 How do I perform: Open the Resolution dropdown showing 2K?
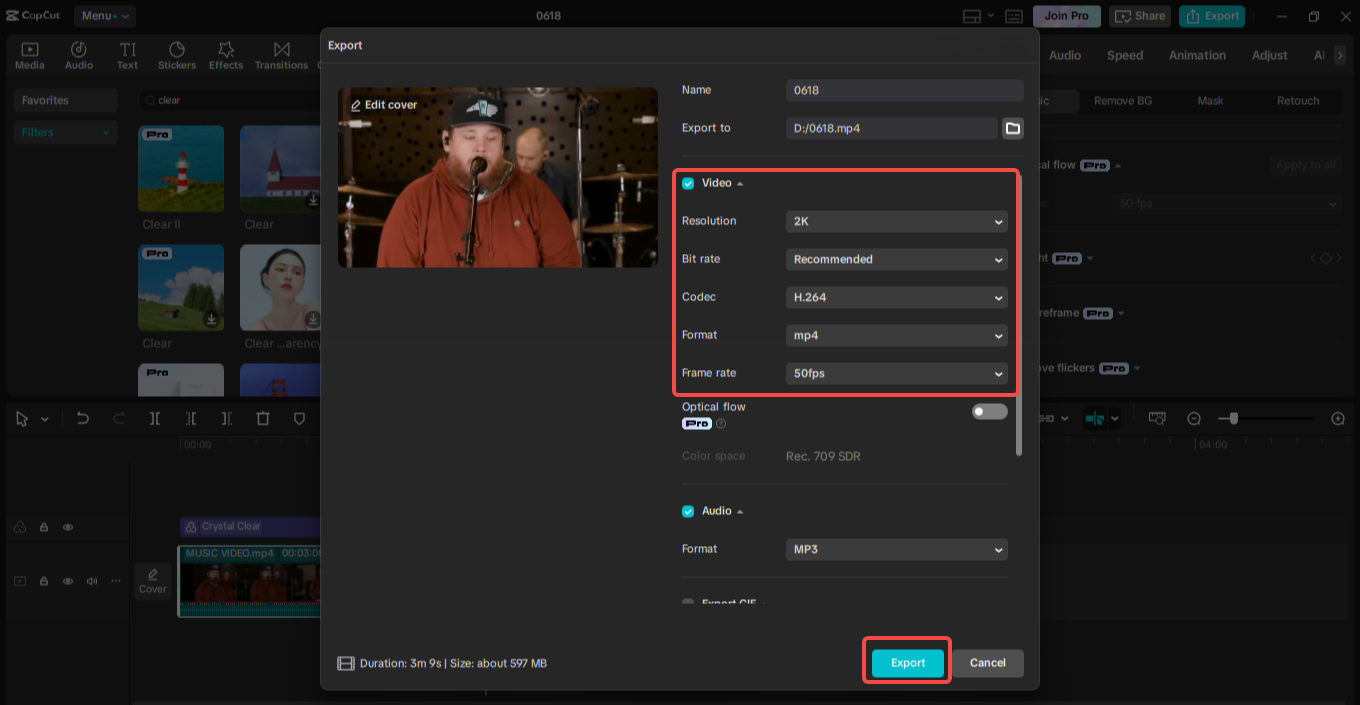click(896, 221)
